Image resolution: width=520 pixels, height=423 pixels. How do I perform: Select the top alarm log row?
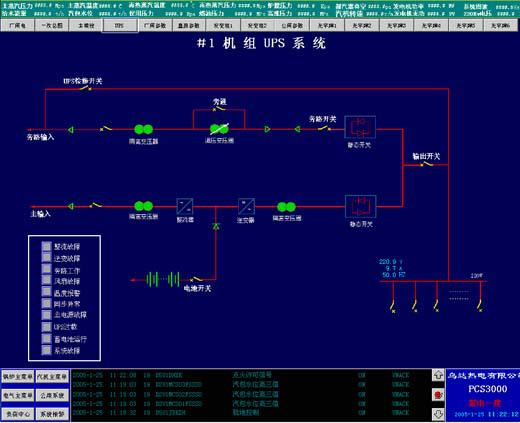pyautogui.click(x=251, y=375)
